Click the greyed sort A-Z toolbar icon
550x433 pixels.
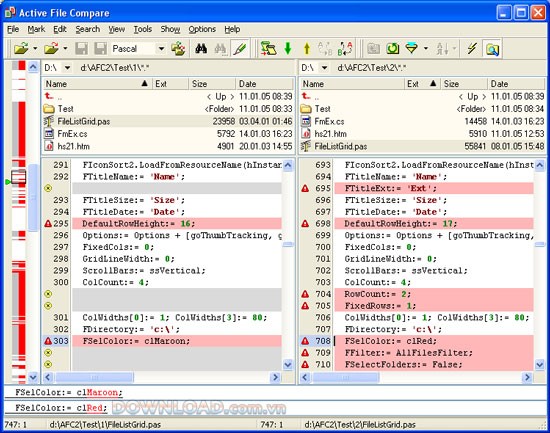click(442, 48)
